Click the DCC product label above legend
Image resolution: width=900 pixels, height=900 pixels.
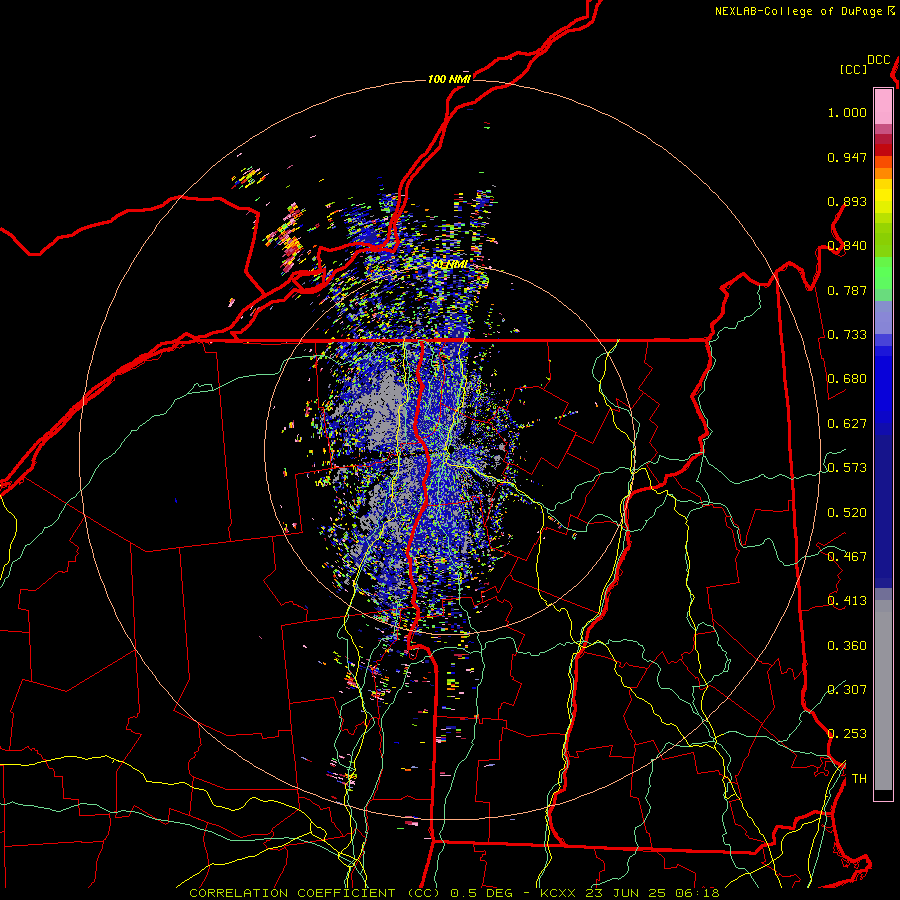coord(878,60)
